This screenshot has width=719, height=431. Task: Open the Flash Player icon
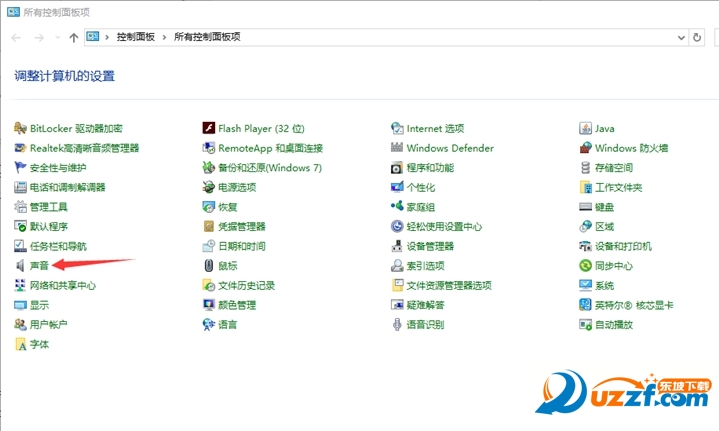(209, 128)
